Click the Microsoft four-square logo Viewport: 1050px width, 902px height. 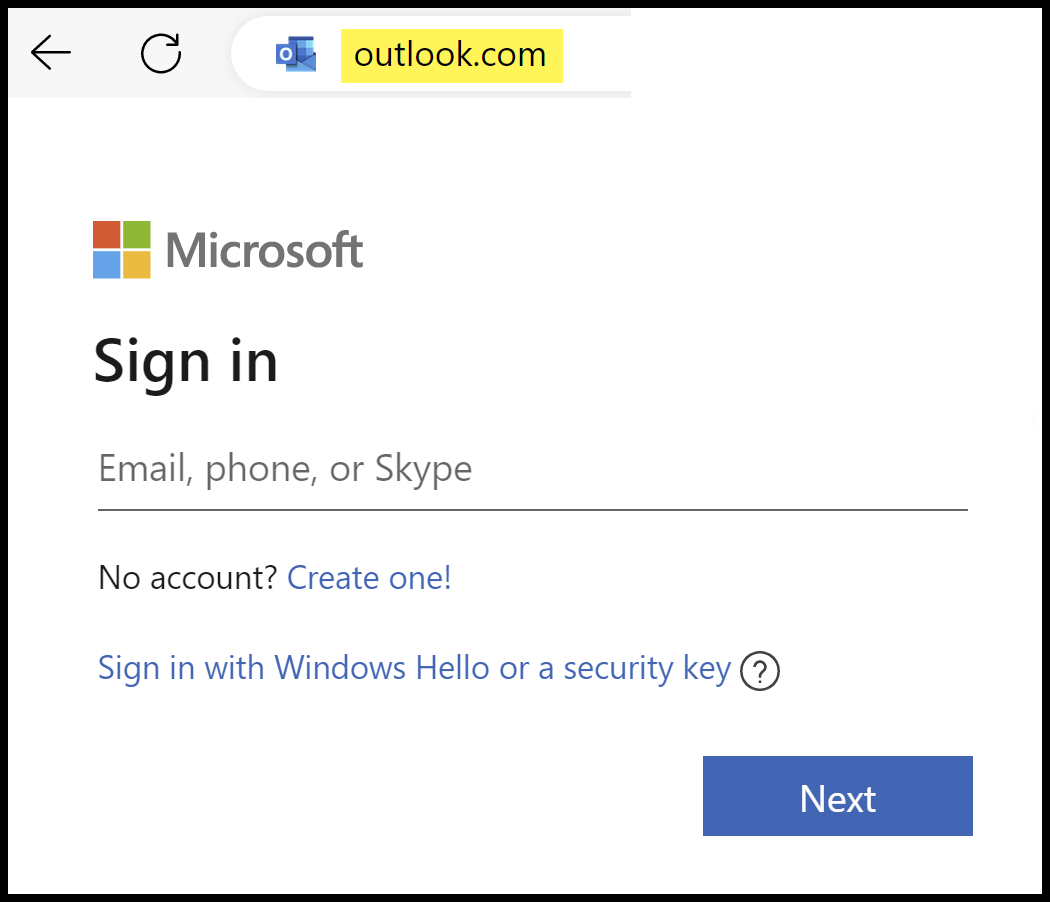pos(120,249)
